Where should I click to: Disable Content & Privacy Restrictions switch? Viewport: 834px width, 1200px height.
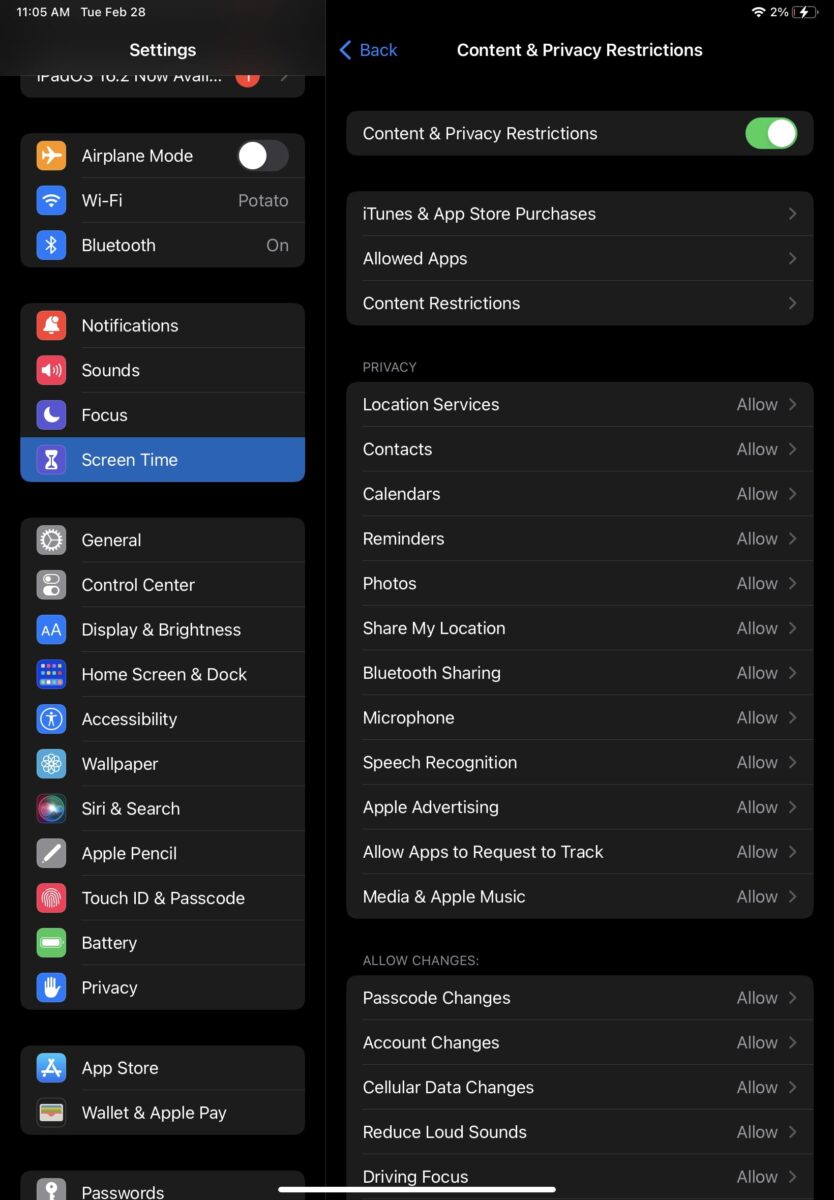[770, 134]
